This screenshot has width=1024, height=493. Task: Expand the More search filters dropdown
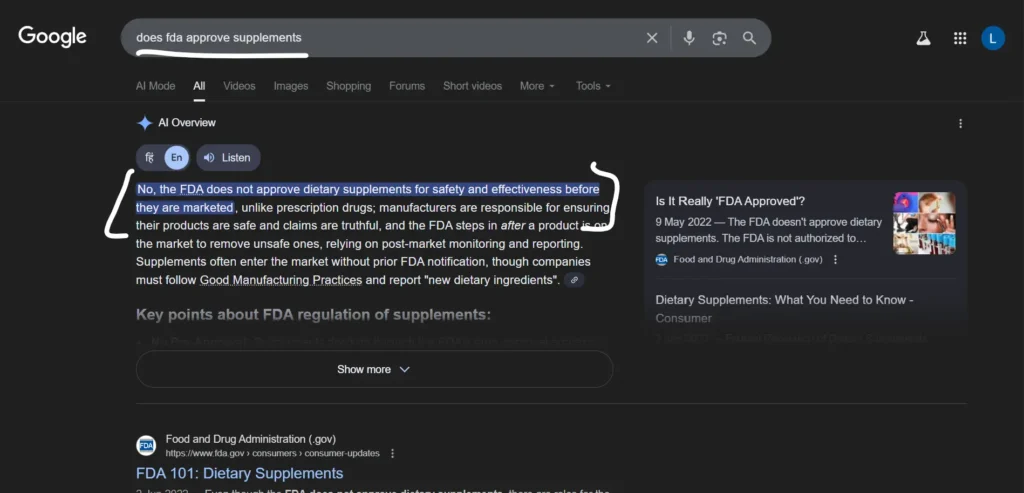(537, 86)
